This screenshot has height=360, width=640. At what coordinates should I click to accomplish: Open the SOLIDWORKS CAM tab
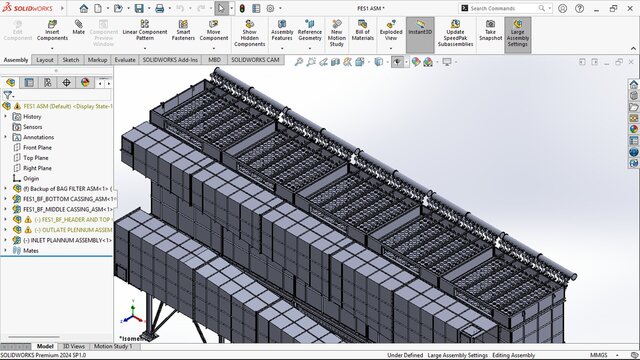click(256, 60)
